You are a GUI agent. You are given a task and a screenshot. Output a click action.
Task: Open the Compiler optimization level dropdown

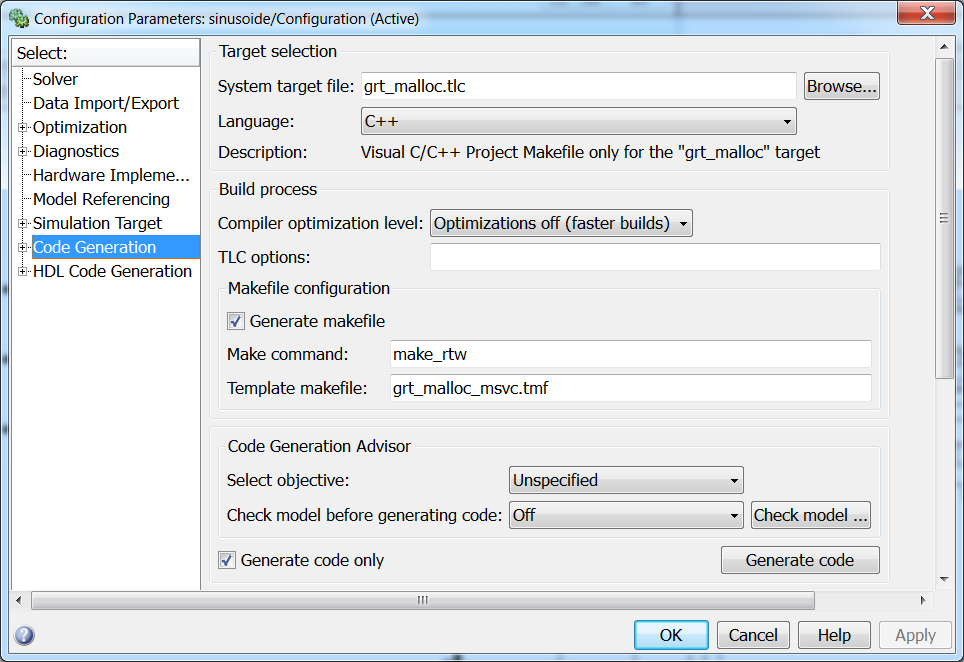561,223
